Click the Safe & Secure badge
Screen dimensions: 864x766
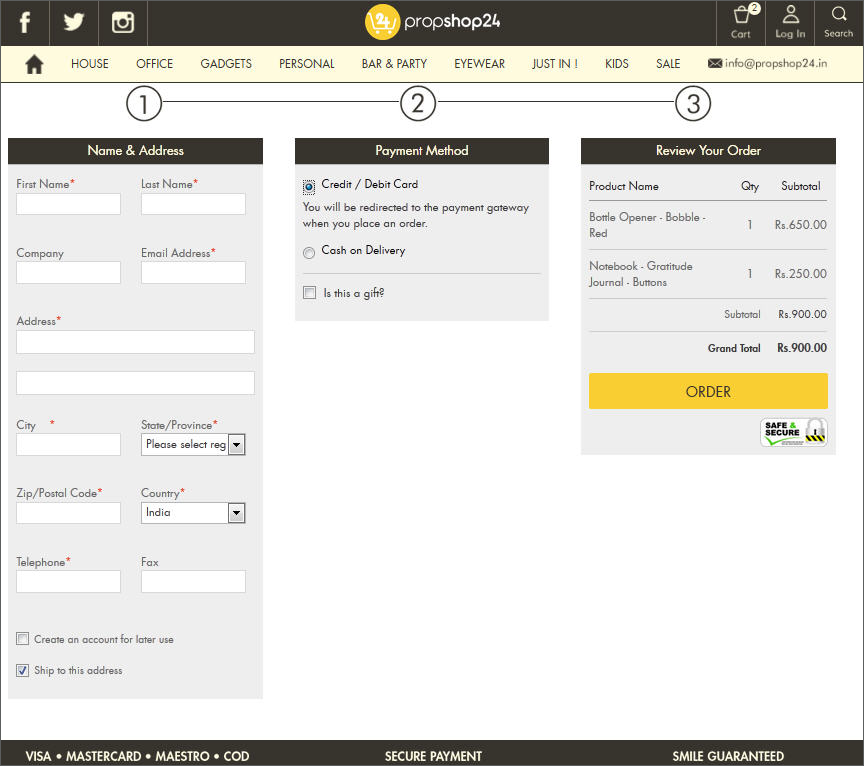coord(794,432)
